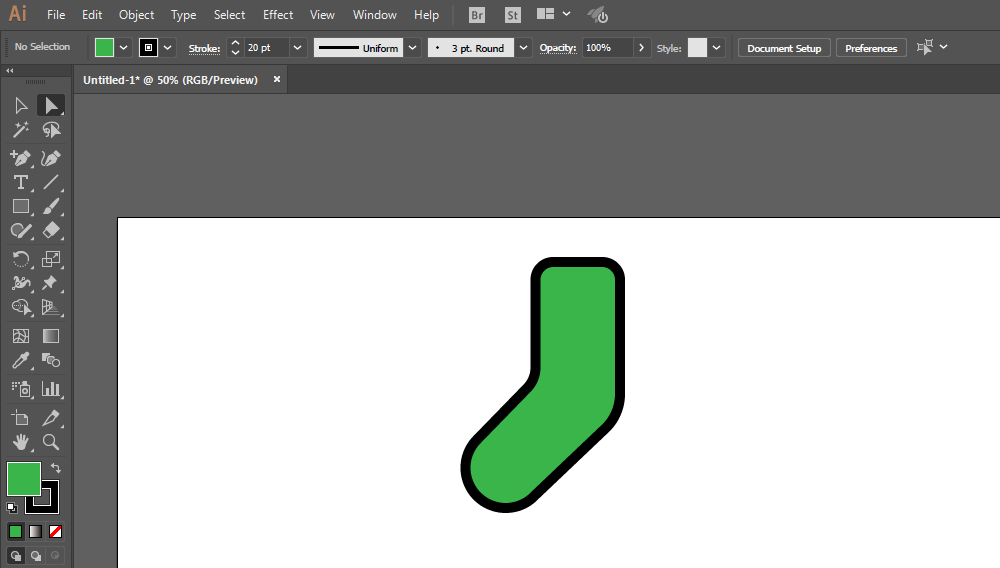Image resolution: width=1000 pixels, height=568 pixels.
Task: Switch to solid Color mode button
Action: coord(15,531)
